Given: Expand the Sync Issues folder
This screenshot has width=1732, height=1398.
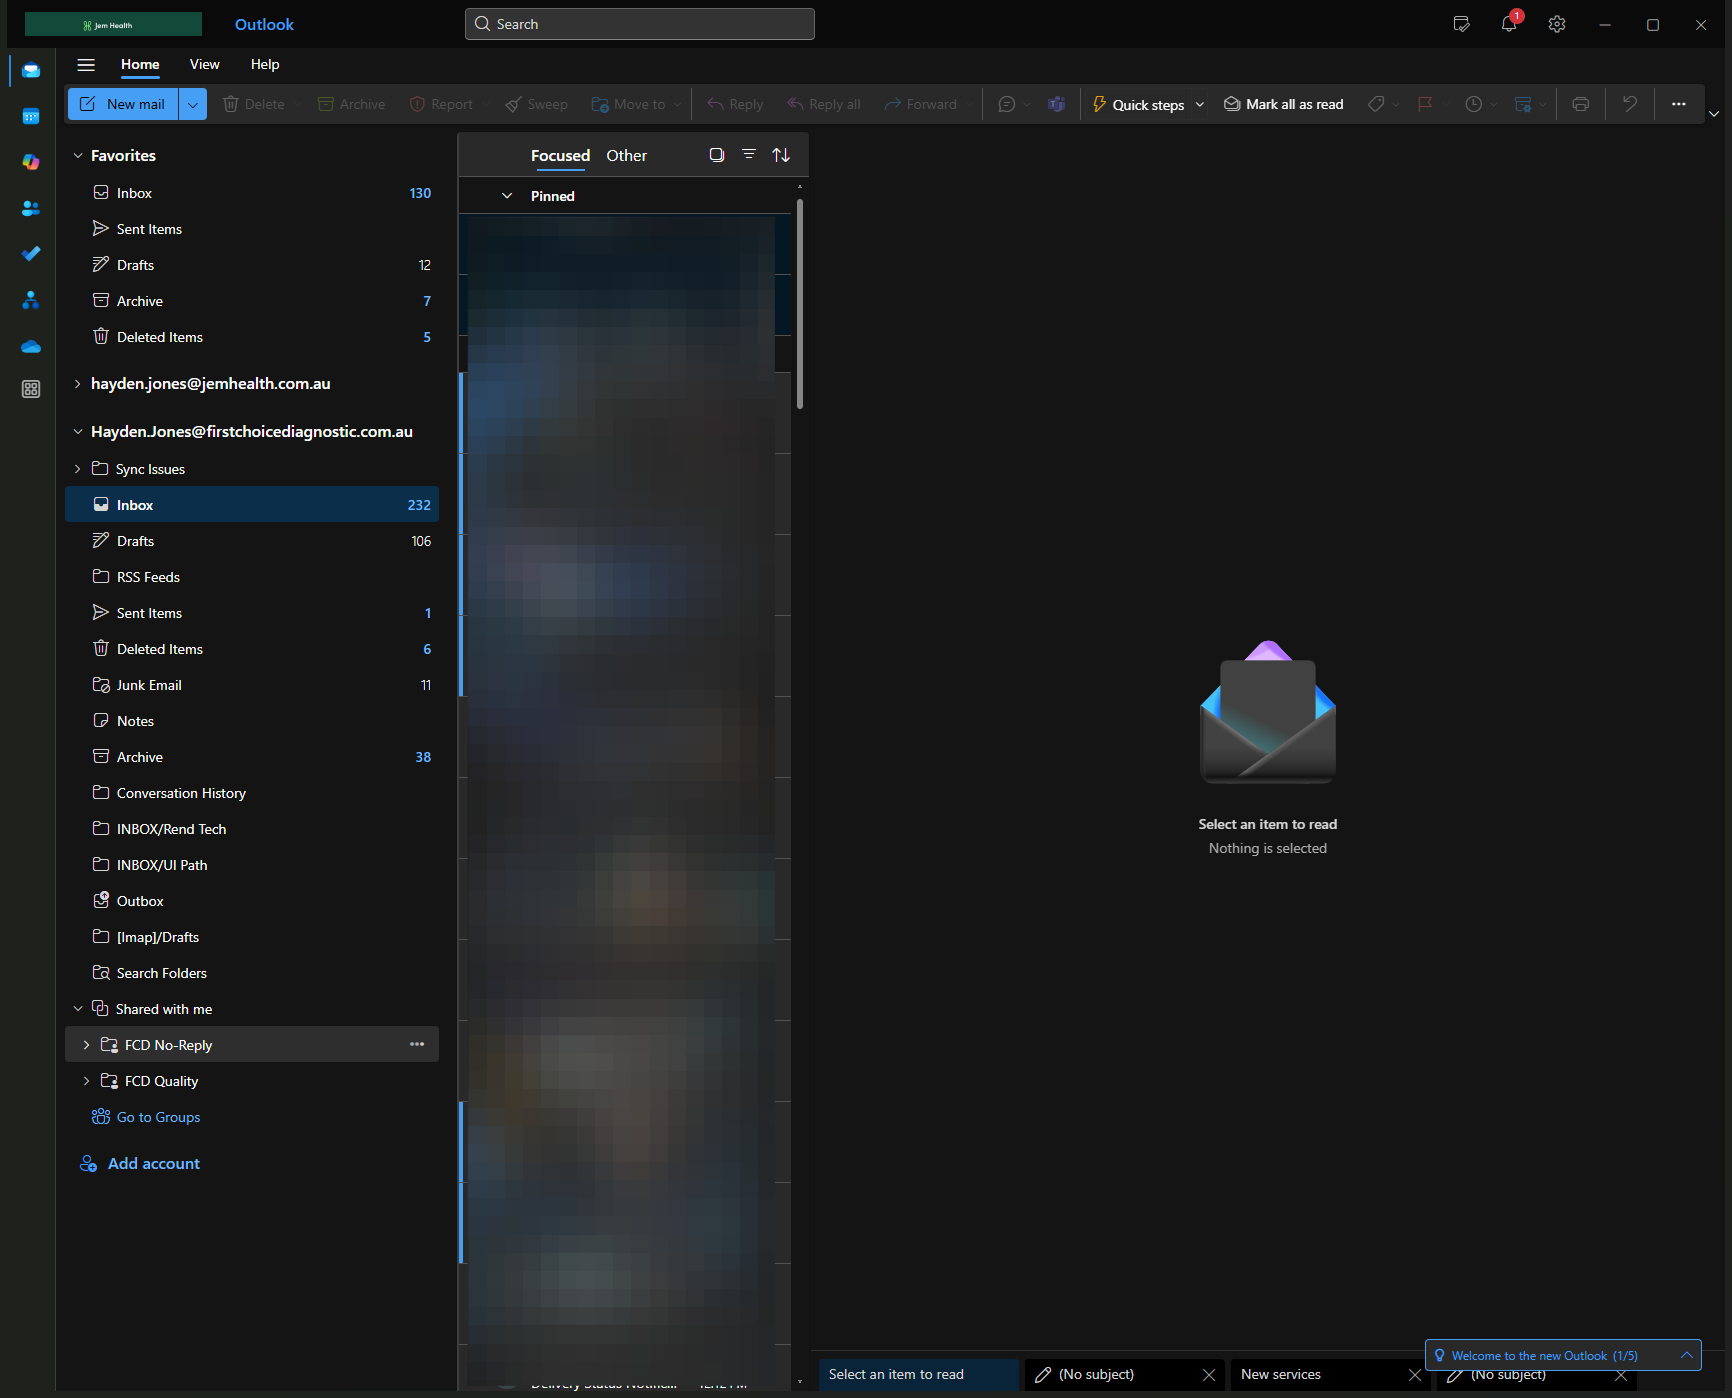Looking at the screenshot, I should click(78, 469).
